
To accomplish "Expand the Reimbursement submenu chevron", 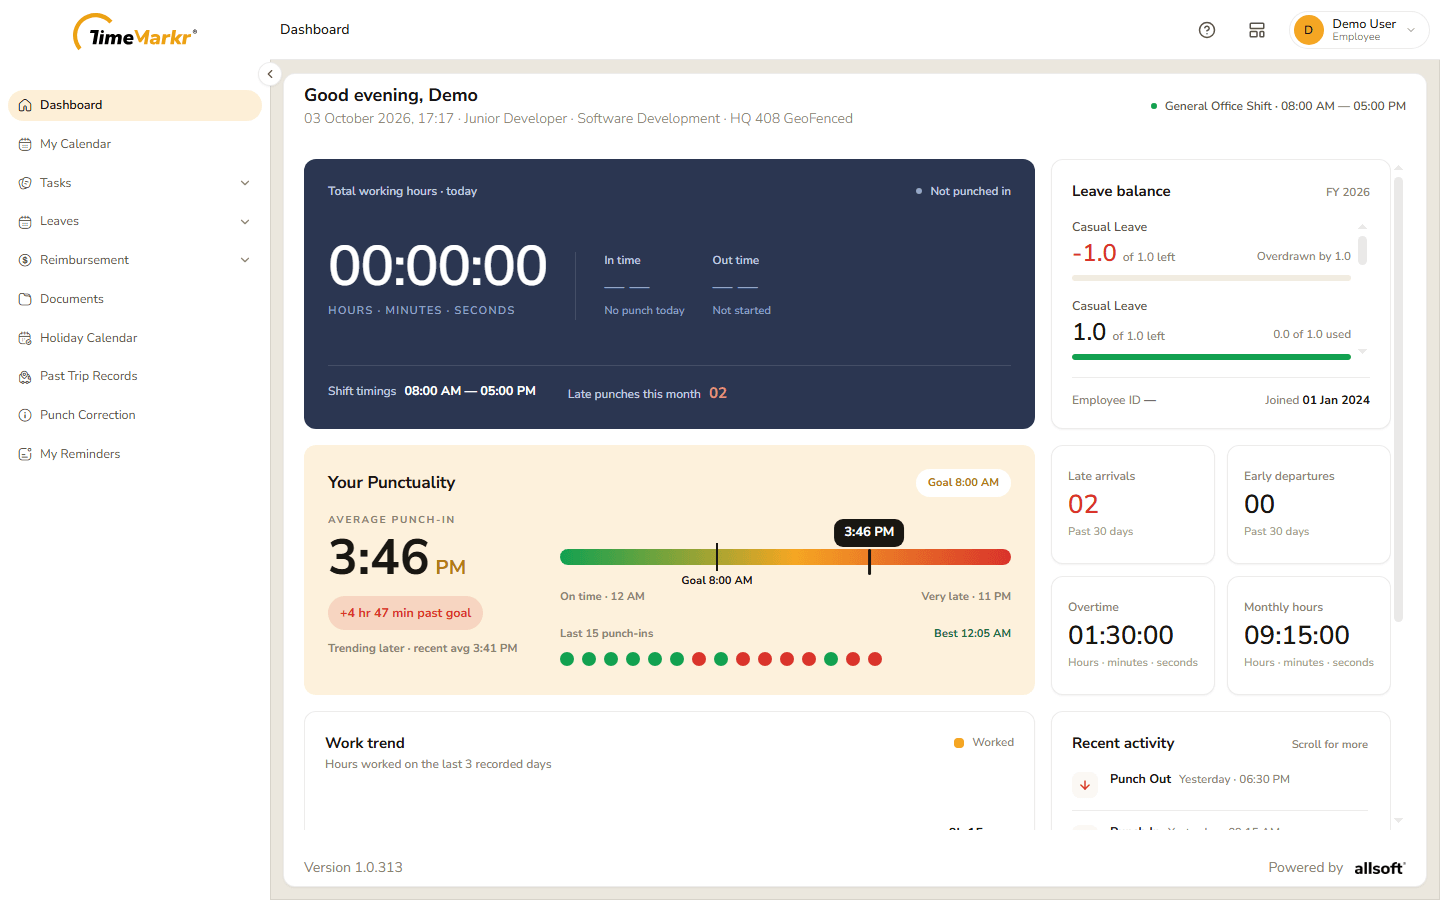I will point(245,260).
